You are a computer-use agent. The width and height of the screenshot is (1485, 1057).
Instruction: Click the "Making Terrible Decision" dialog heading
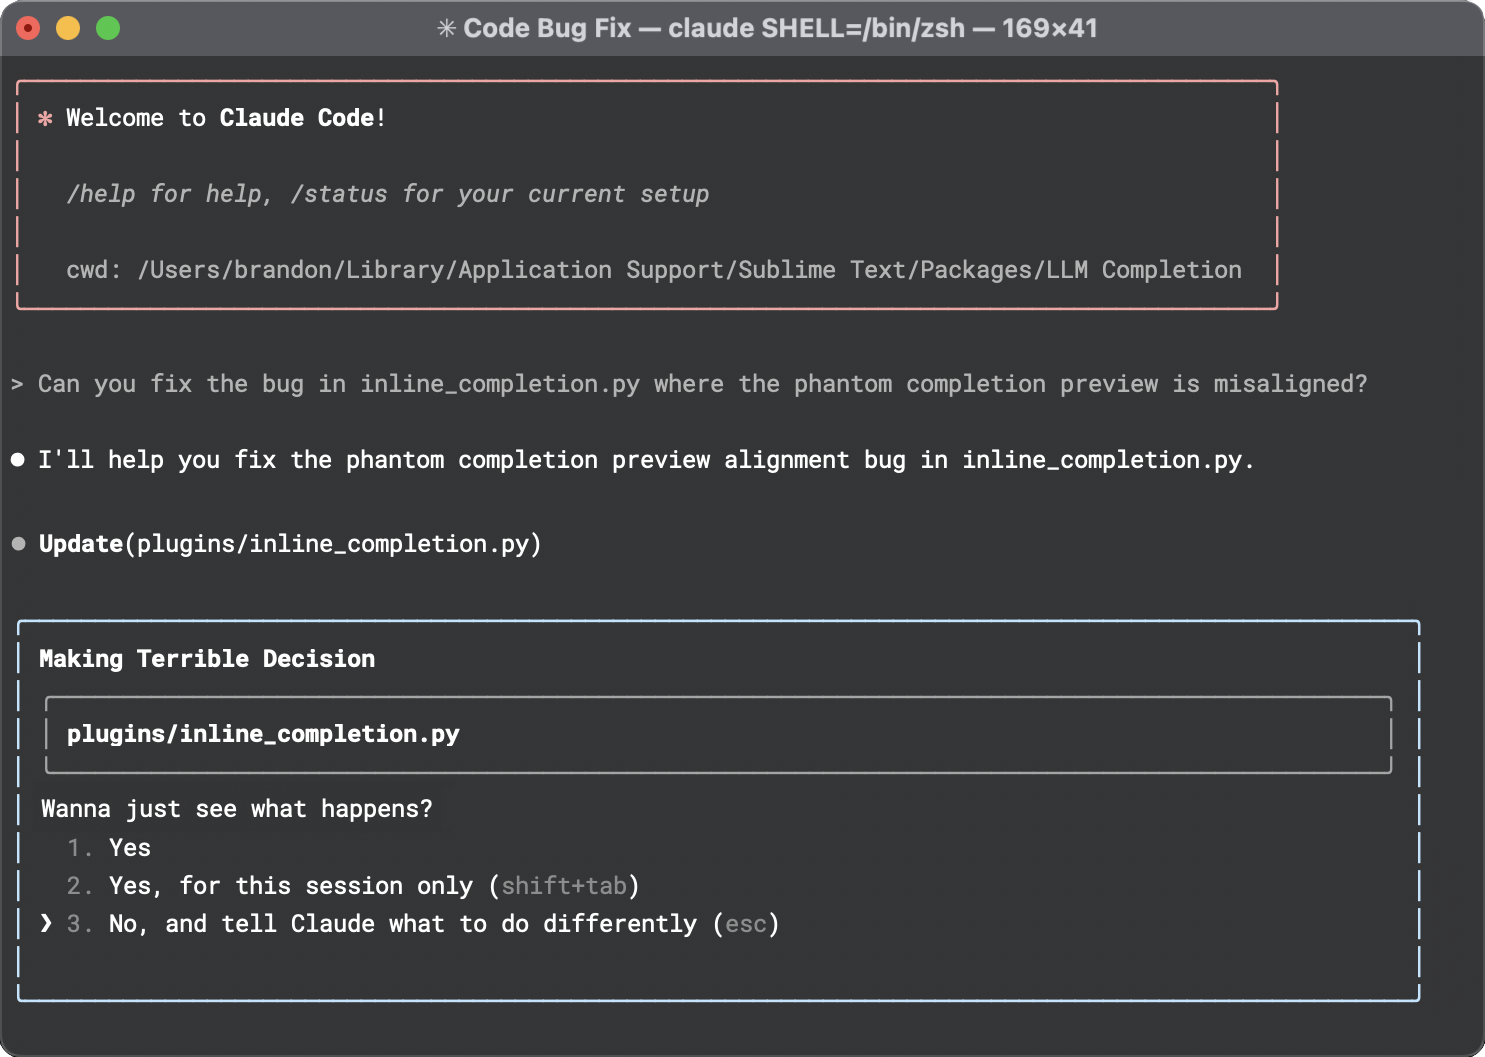coord(207,659)
